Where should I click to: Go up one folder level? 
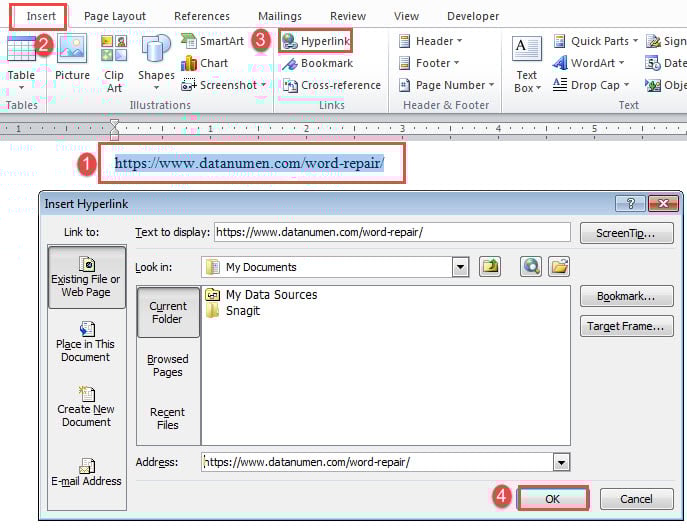coord(490,267)
